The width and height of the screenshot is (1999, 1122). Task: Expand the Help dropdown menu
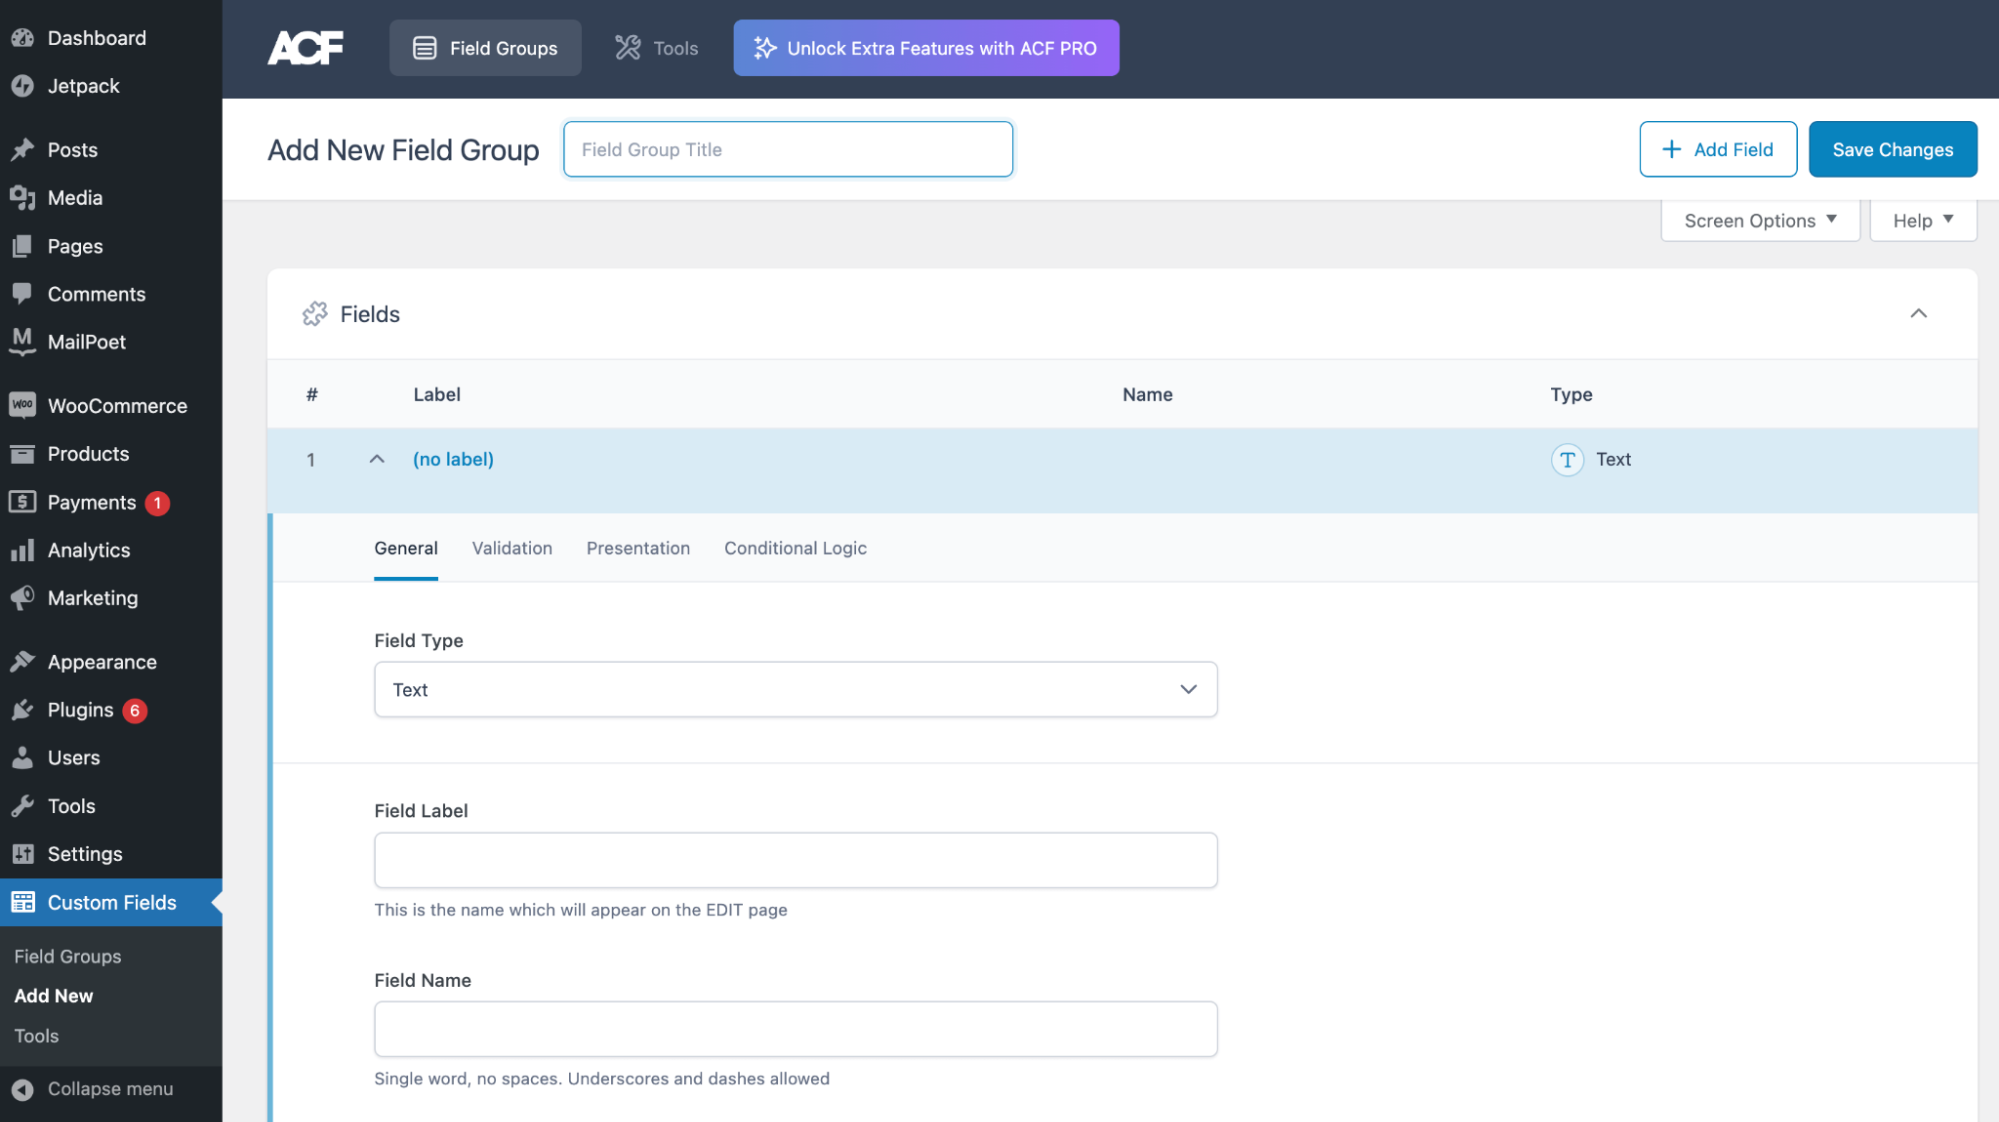1922,220
